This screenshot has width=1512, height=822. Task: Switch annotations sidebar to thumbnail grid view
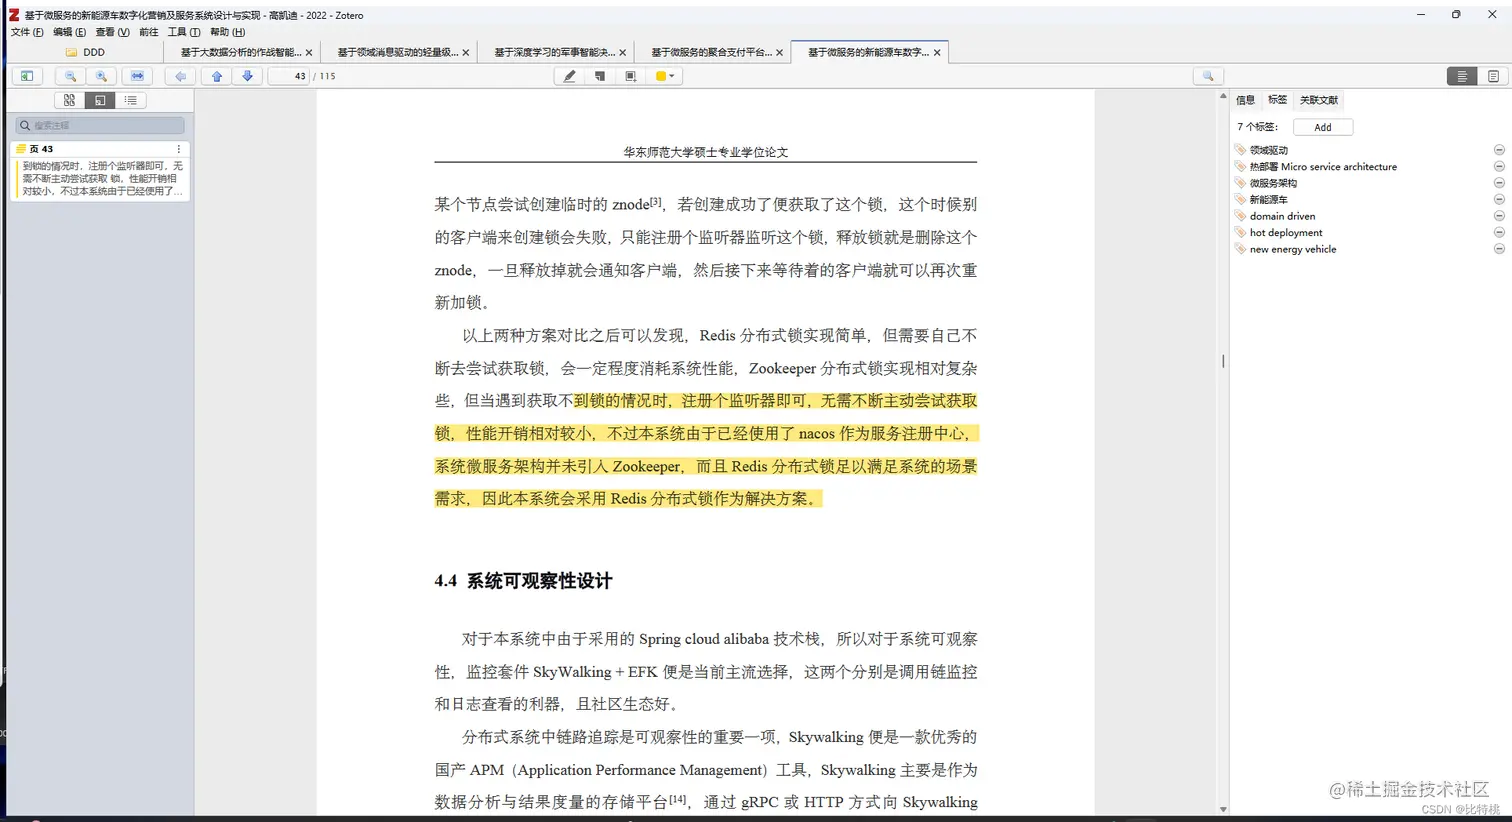(68, 100)
